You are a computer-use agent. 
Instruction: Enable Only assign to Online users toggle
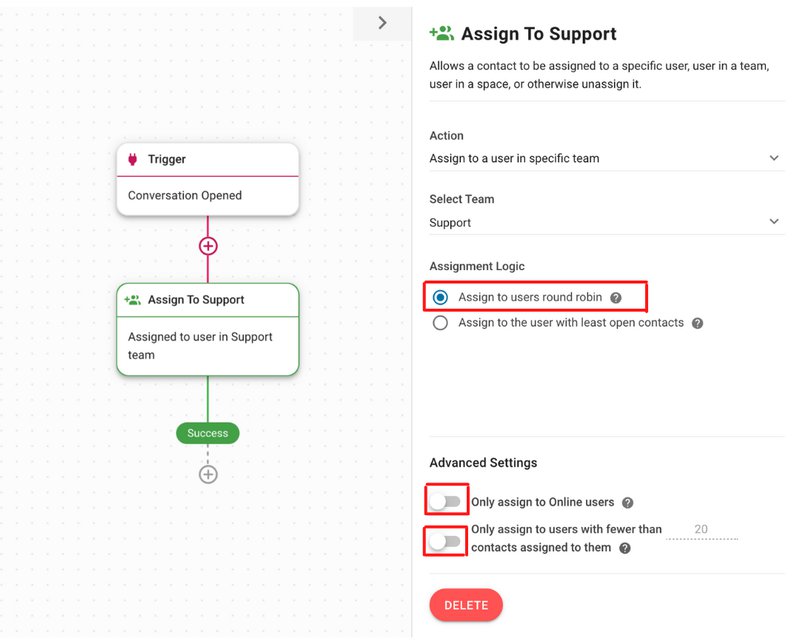click(446, 501)
